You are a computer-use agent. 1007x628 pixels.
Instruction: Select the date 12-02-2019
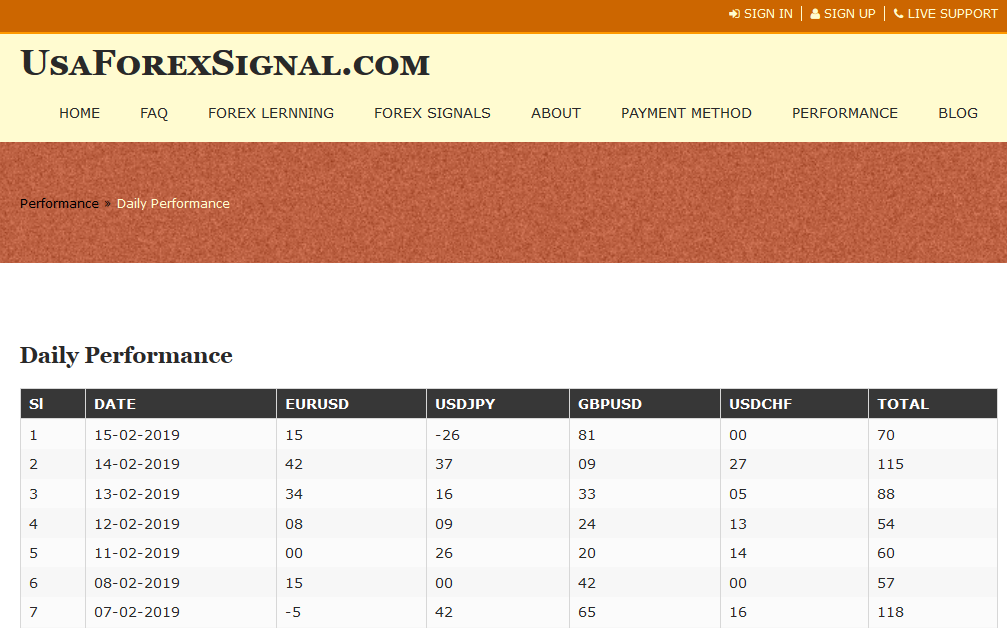coord(137,524)
